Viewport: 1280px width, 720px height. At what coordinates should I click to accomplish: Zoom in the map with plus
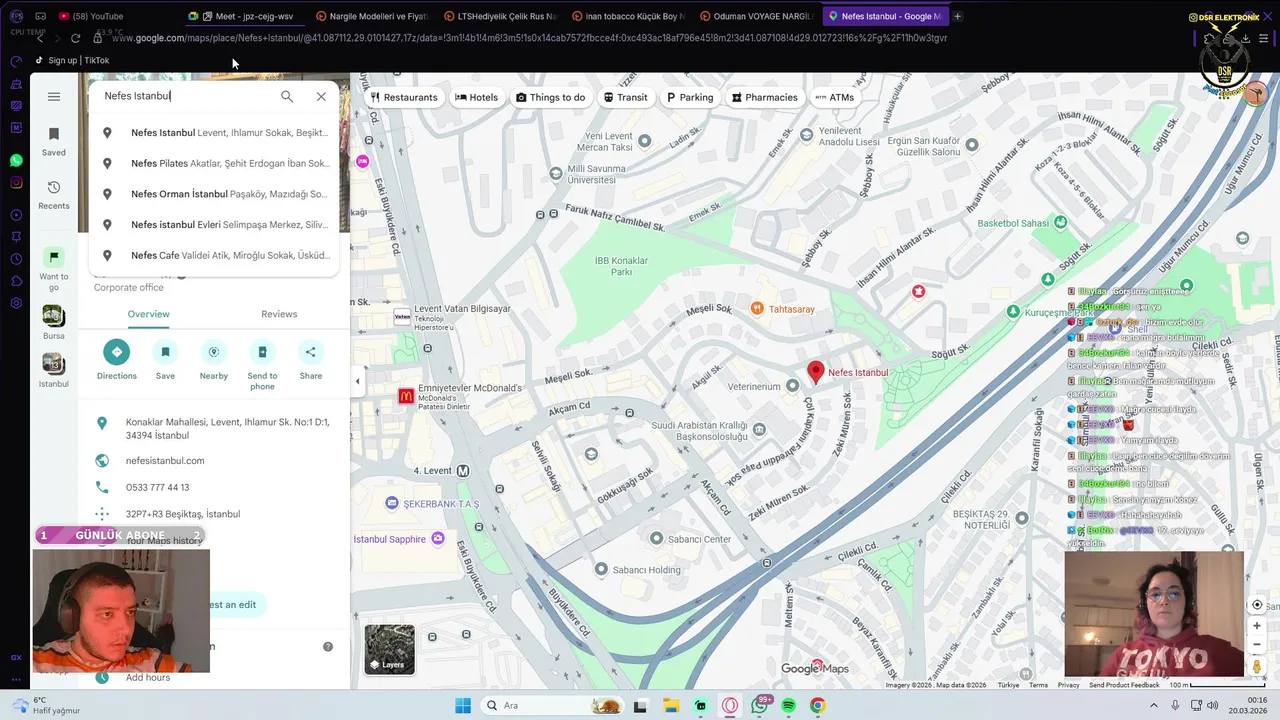[1257, 626]
